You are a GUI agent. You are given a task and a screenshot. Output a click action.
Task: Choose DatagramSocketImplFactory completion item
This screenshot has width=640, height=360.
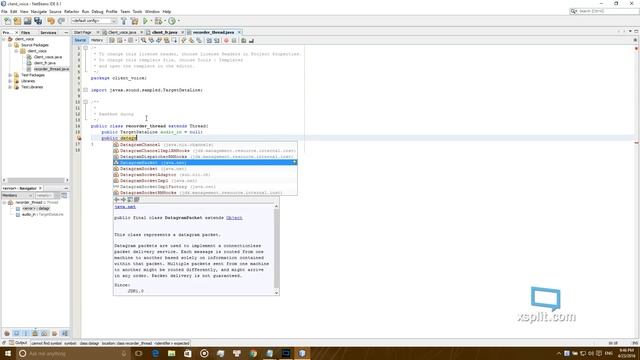coord(205,187)
